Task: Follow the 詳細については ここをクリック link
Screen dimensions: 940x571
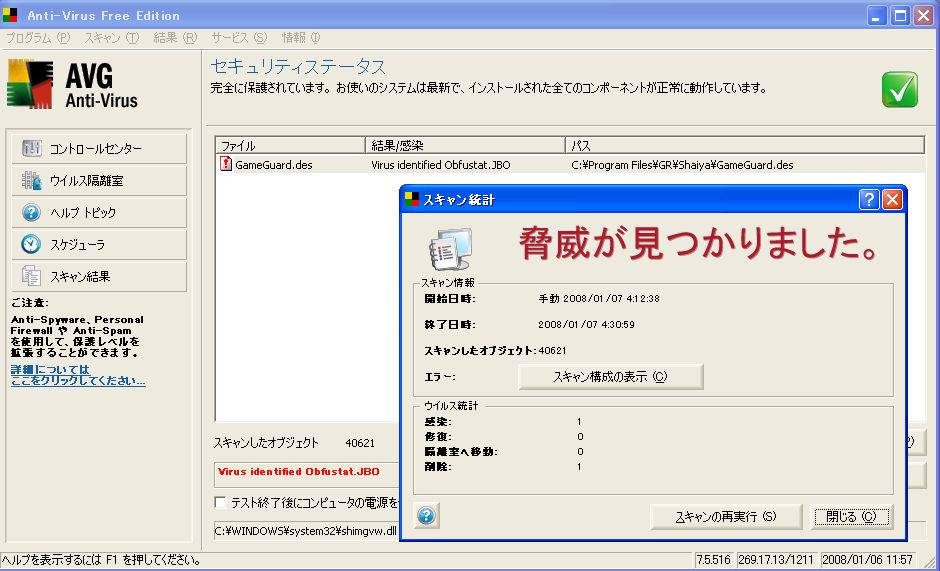Action: tap(78, 375)
